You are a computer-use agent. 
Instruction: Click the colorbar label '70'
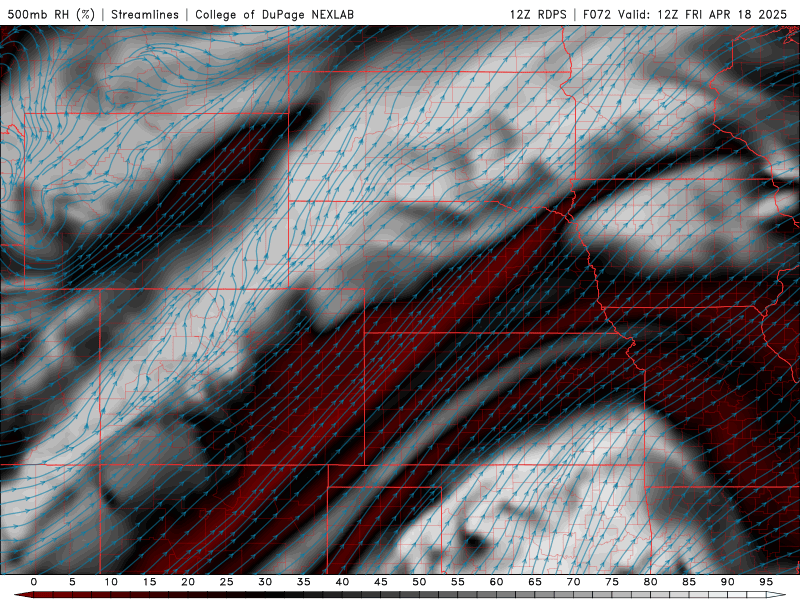pyautogui.click(x=573, y=582)
